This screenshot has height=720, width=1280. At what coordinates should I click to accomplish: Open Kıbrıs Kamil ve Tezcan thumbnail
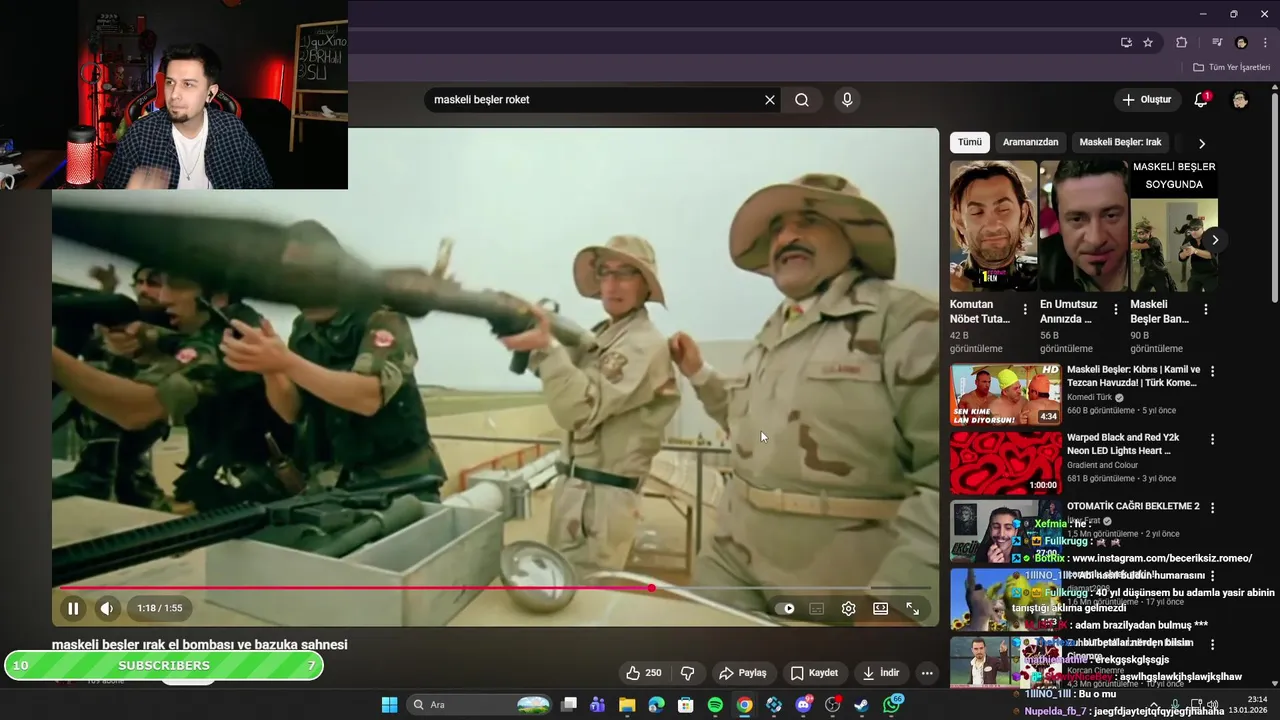pyautogui.click(x=1006, y=395)
